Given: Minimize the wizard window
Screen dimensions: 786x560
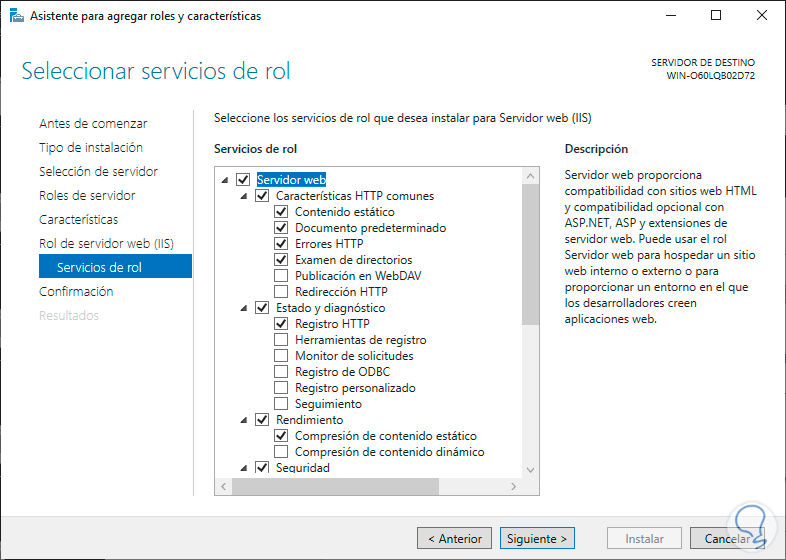Looking at the screenshot, I should [x=671, y=16].
